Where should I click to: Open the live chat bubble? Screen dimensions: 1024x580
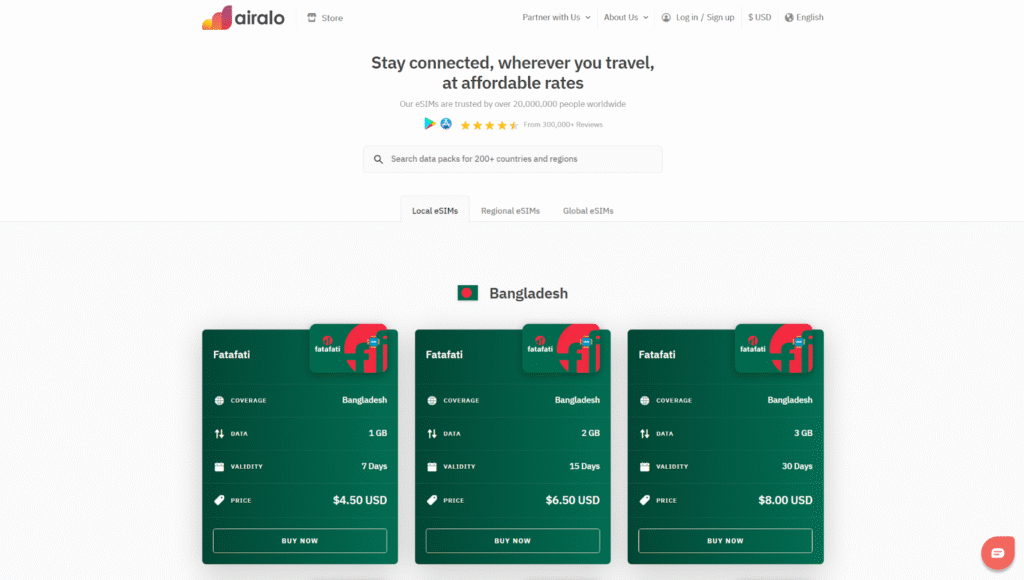click(x=997, y=553)
